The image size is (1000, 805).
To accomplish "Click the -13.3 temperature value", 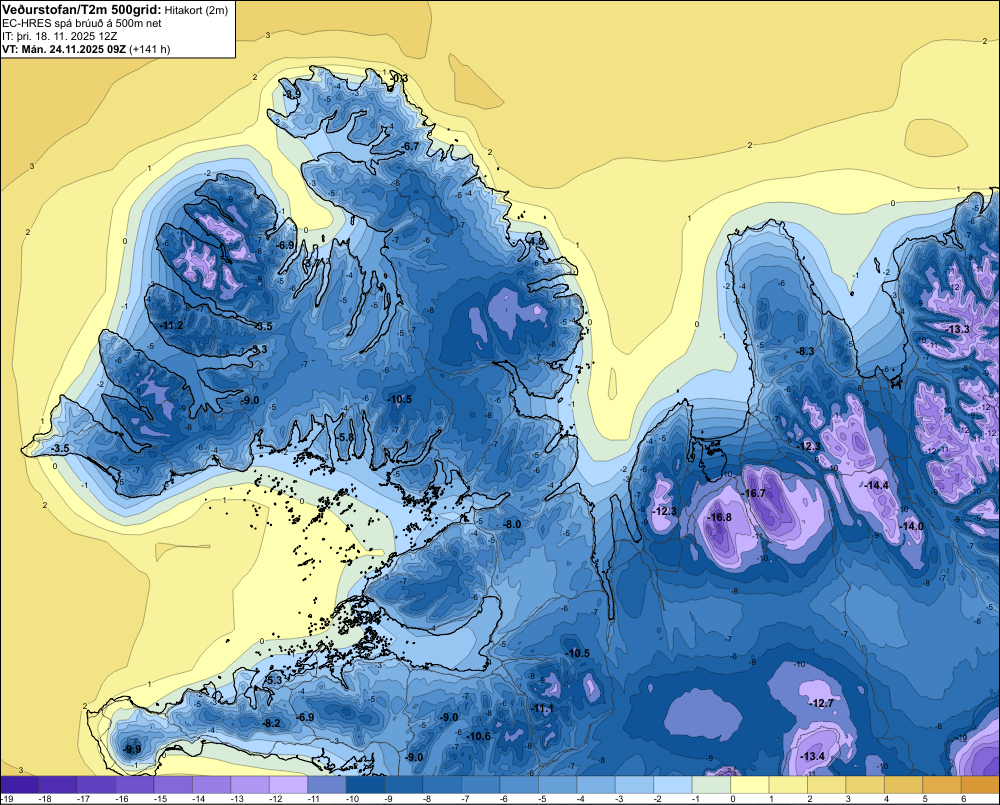I will 959,329.
